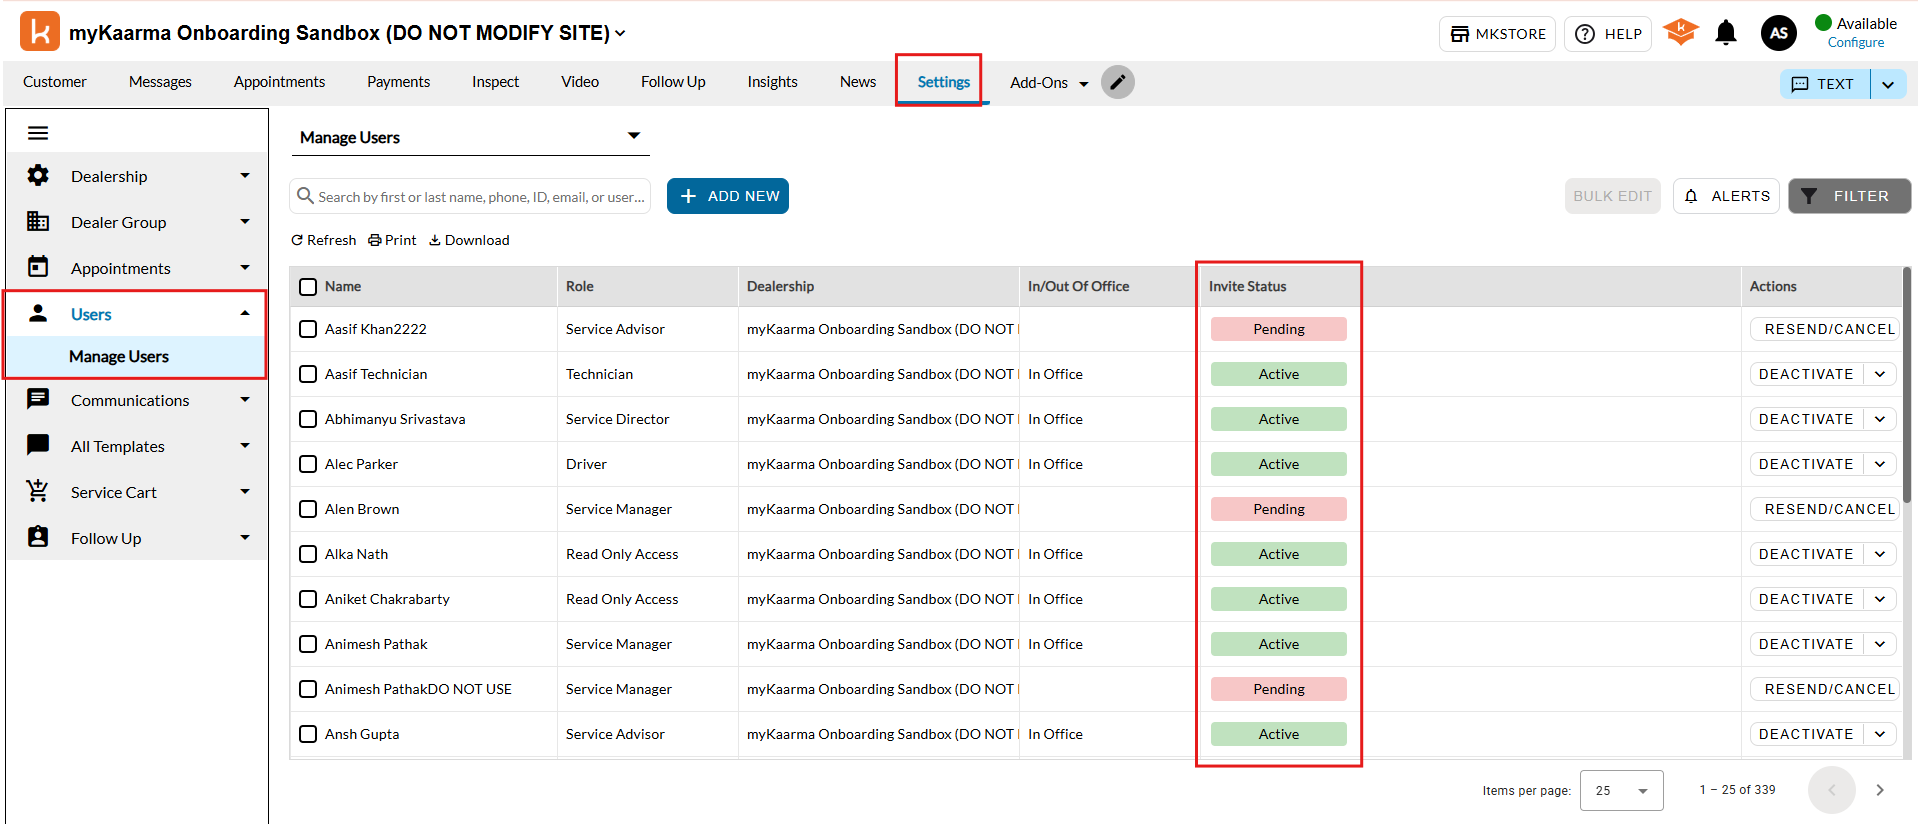This screenshot has height=824, width=1918.
Task: Open DEACTIVATE dropdown arrow for Alec Parker
Action: (1880, 464)
